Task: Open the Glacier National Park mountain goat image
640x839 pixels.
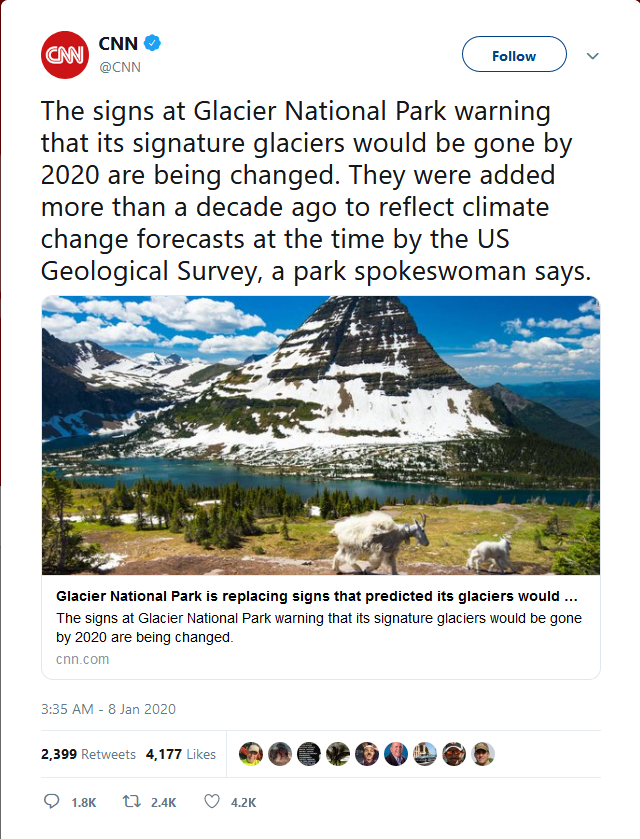Action: [320, 435]
